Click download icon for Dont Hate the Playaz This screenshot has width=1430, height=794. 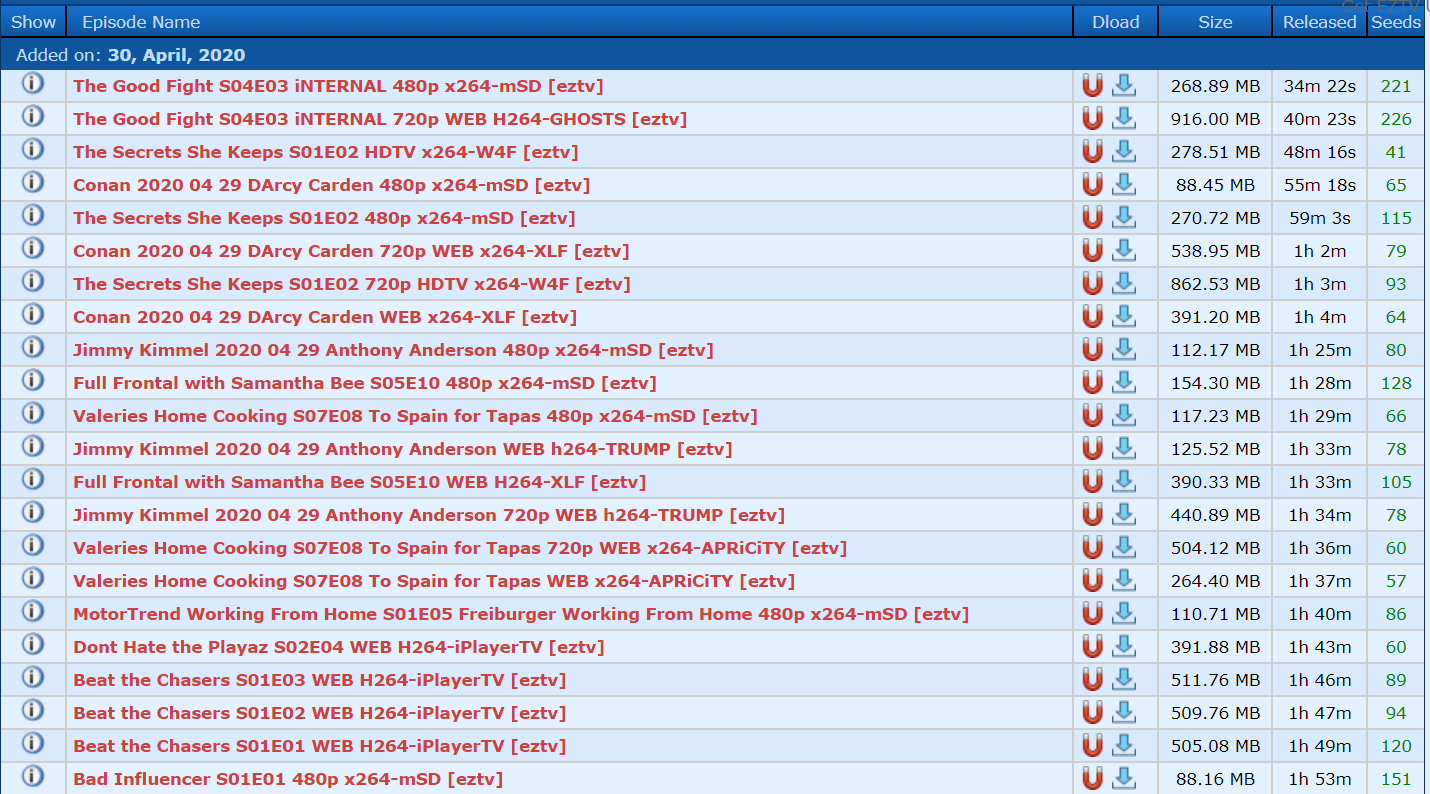(1124, 647)
